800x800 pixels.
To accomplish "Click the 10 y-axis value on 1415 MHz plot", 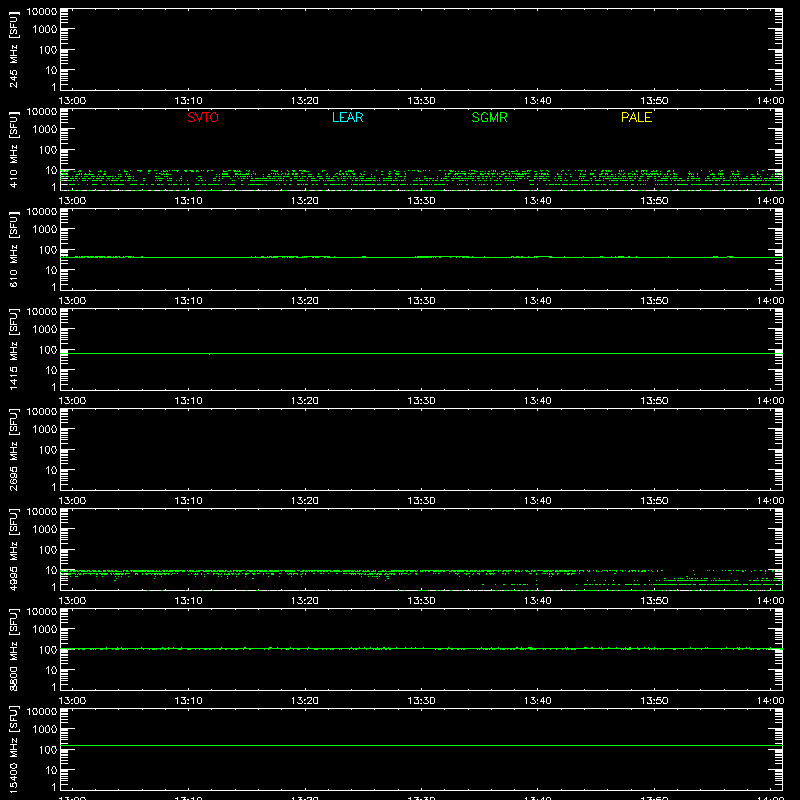I will coord(51,370).
